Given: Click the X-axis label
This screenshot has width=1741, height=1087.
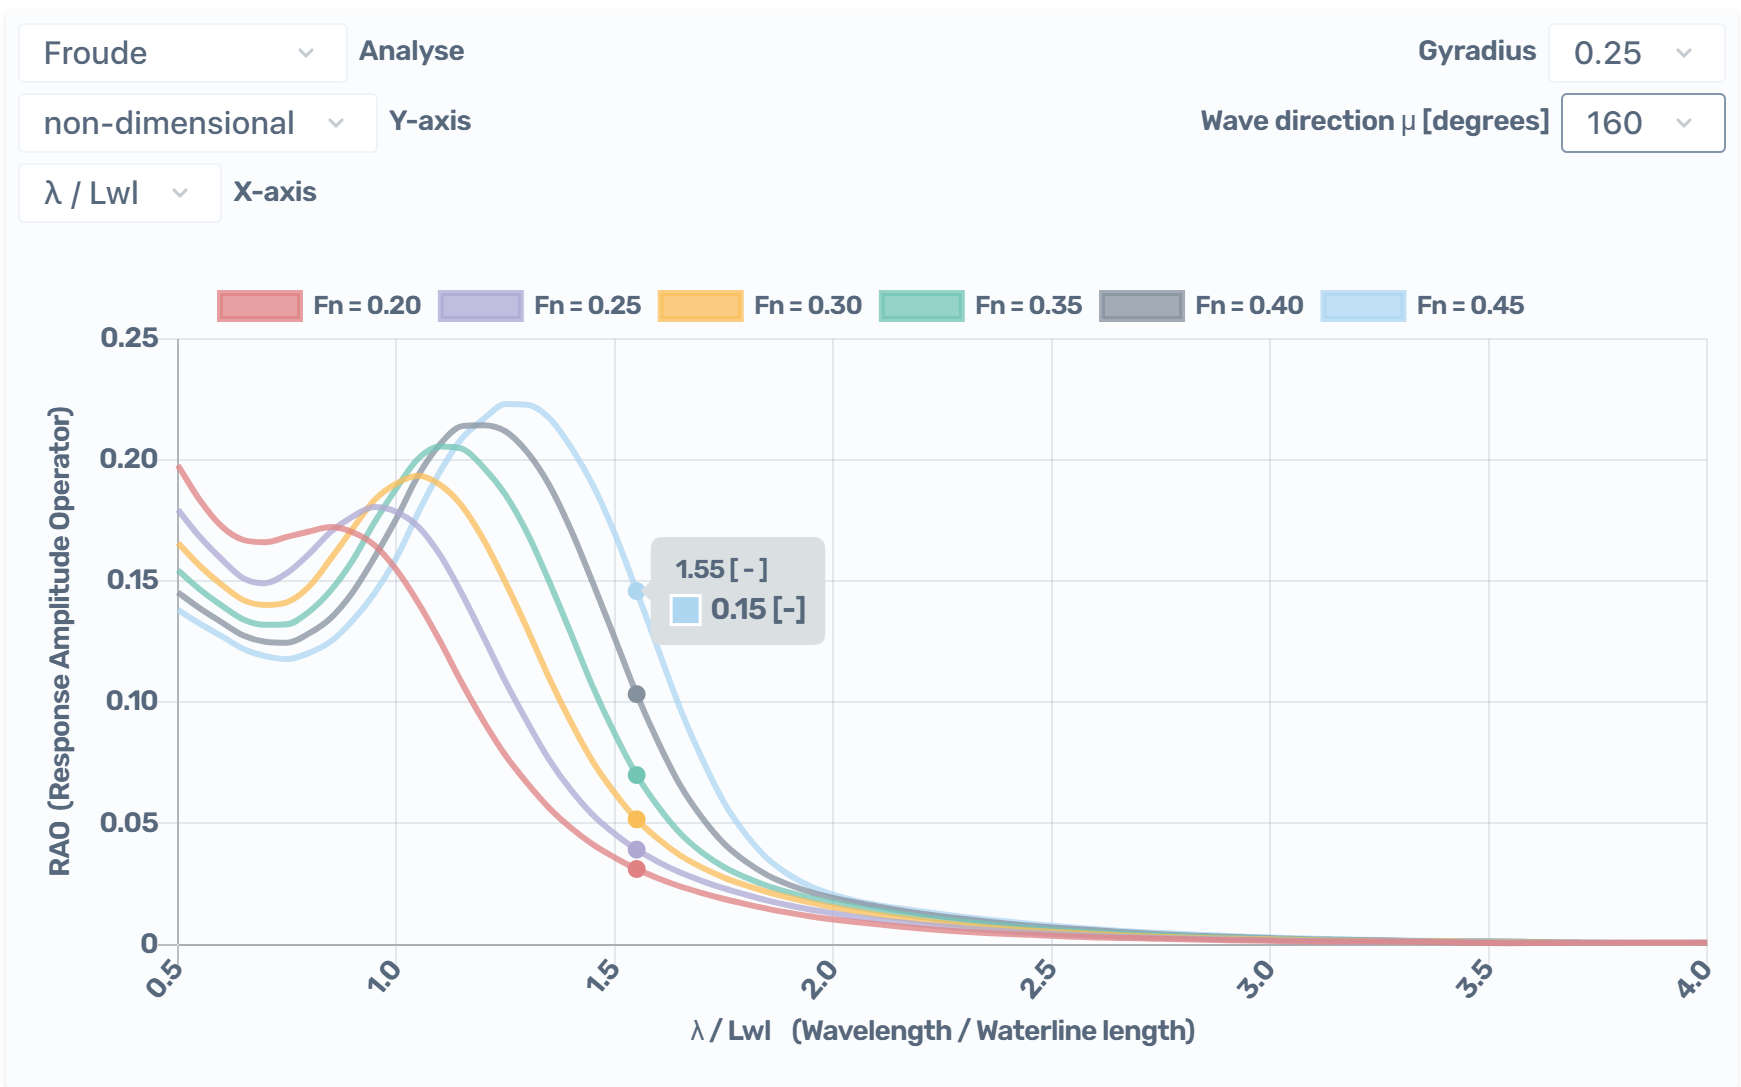Looking at the screenshot, I should coord(275,192).
